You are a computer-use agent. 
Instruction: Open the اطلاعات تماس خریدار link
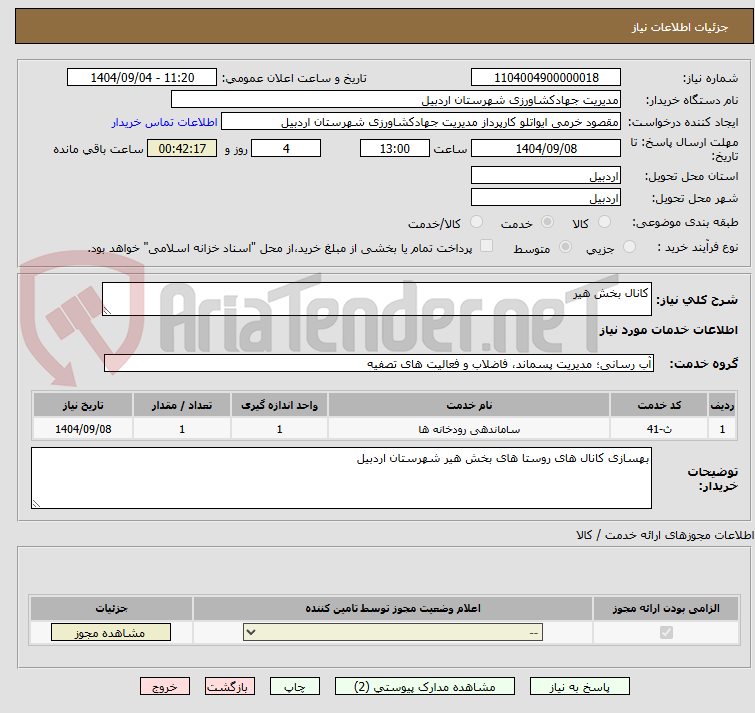[165, 122]
